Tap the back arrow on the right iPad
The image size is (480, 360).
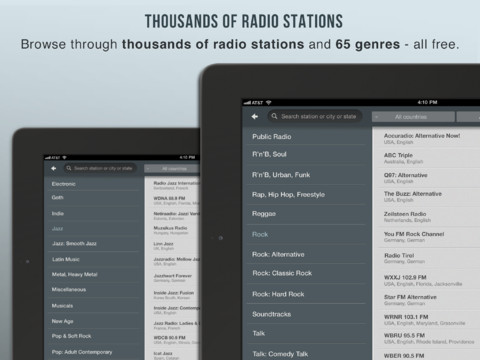click(255, 116)
